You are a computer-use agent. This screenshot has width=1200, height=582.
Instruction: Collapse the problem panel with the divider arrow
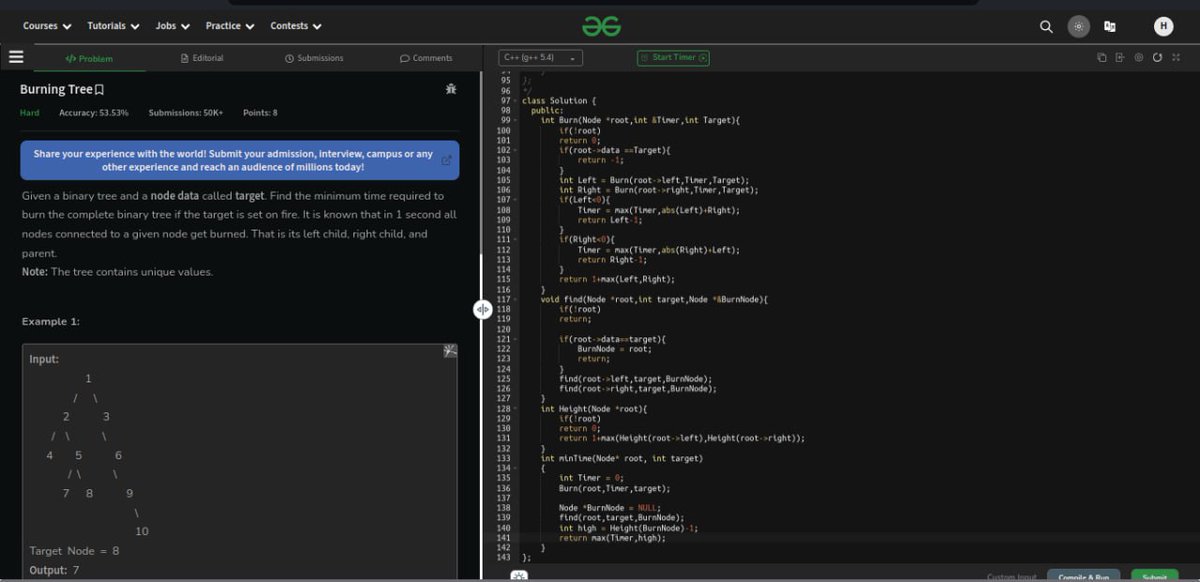coord(483,310)
